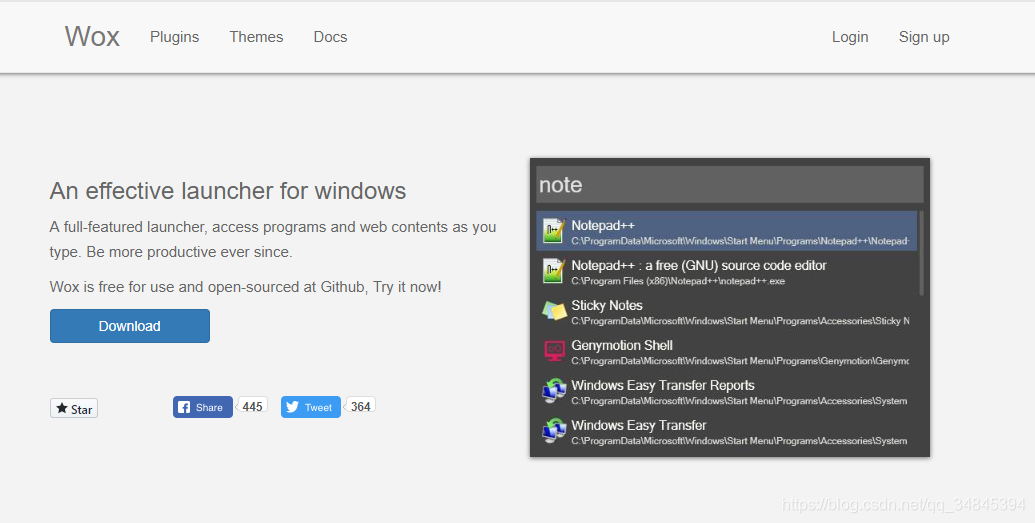This screenshot has width=1035, height=523.
Task: Click the launcher search field showing note
Action: 729,184
